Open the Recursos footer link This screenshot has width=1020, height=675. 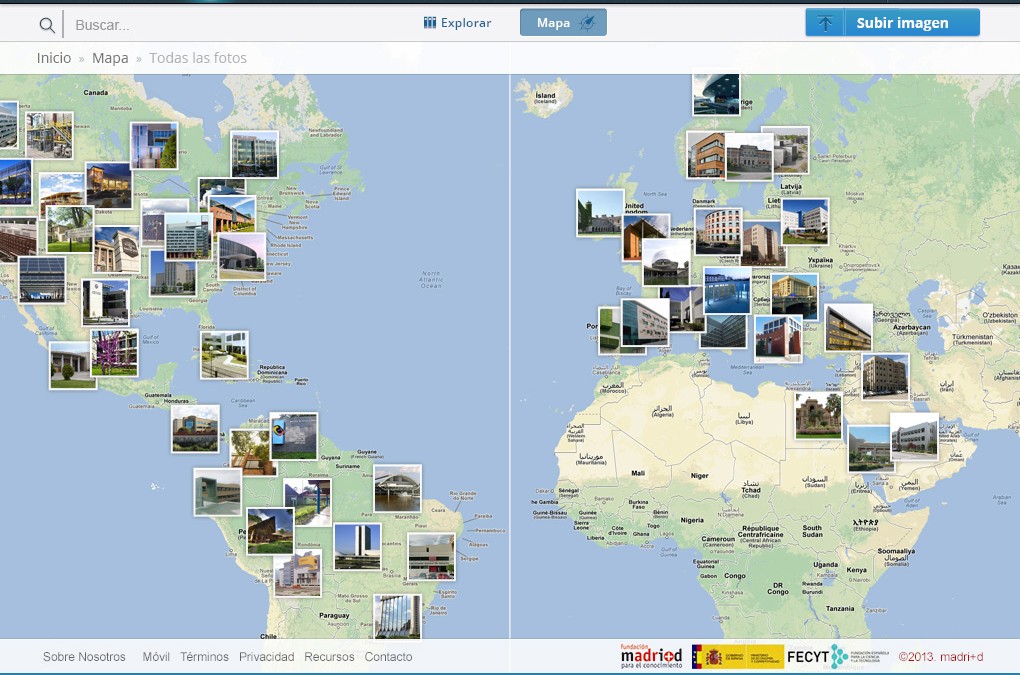pyautogui.click(x=330, y=657)
